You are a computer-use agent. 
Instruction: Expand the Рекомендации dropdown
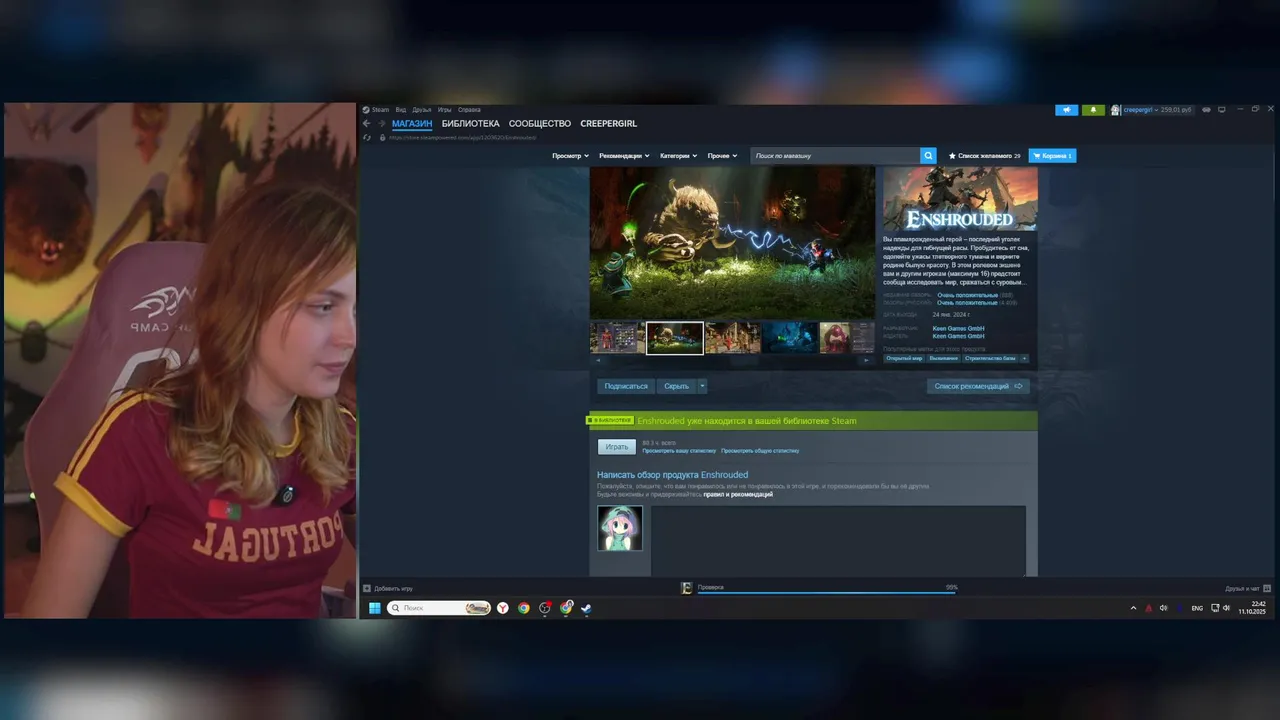[x=624, y=156]
